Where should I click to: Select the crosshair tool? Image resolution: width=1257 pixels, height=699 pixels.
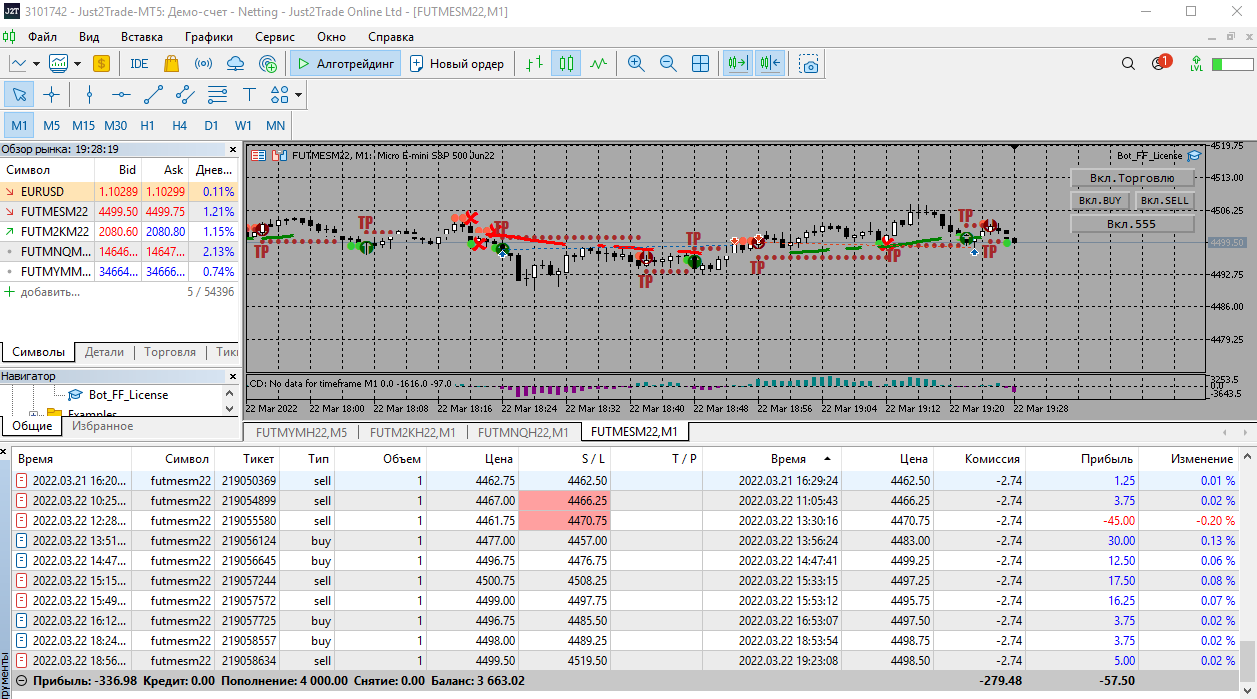click(x=51, y=95)
